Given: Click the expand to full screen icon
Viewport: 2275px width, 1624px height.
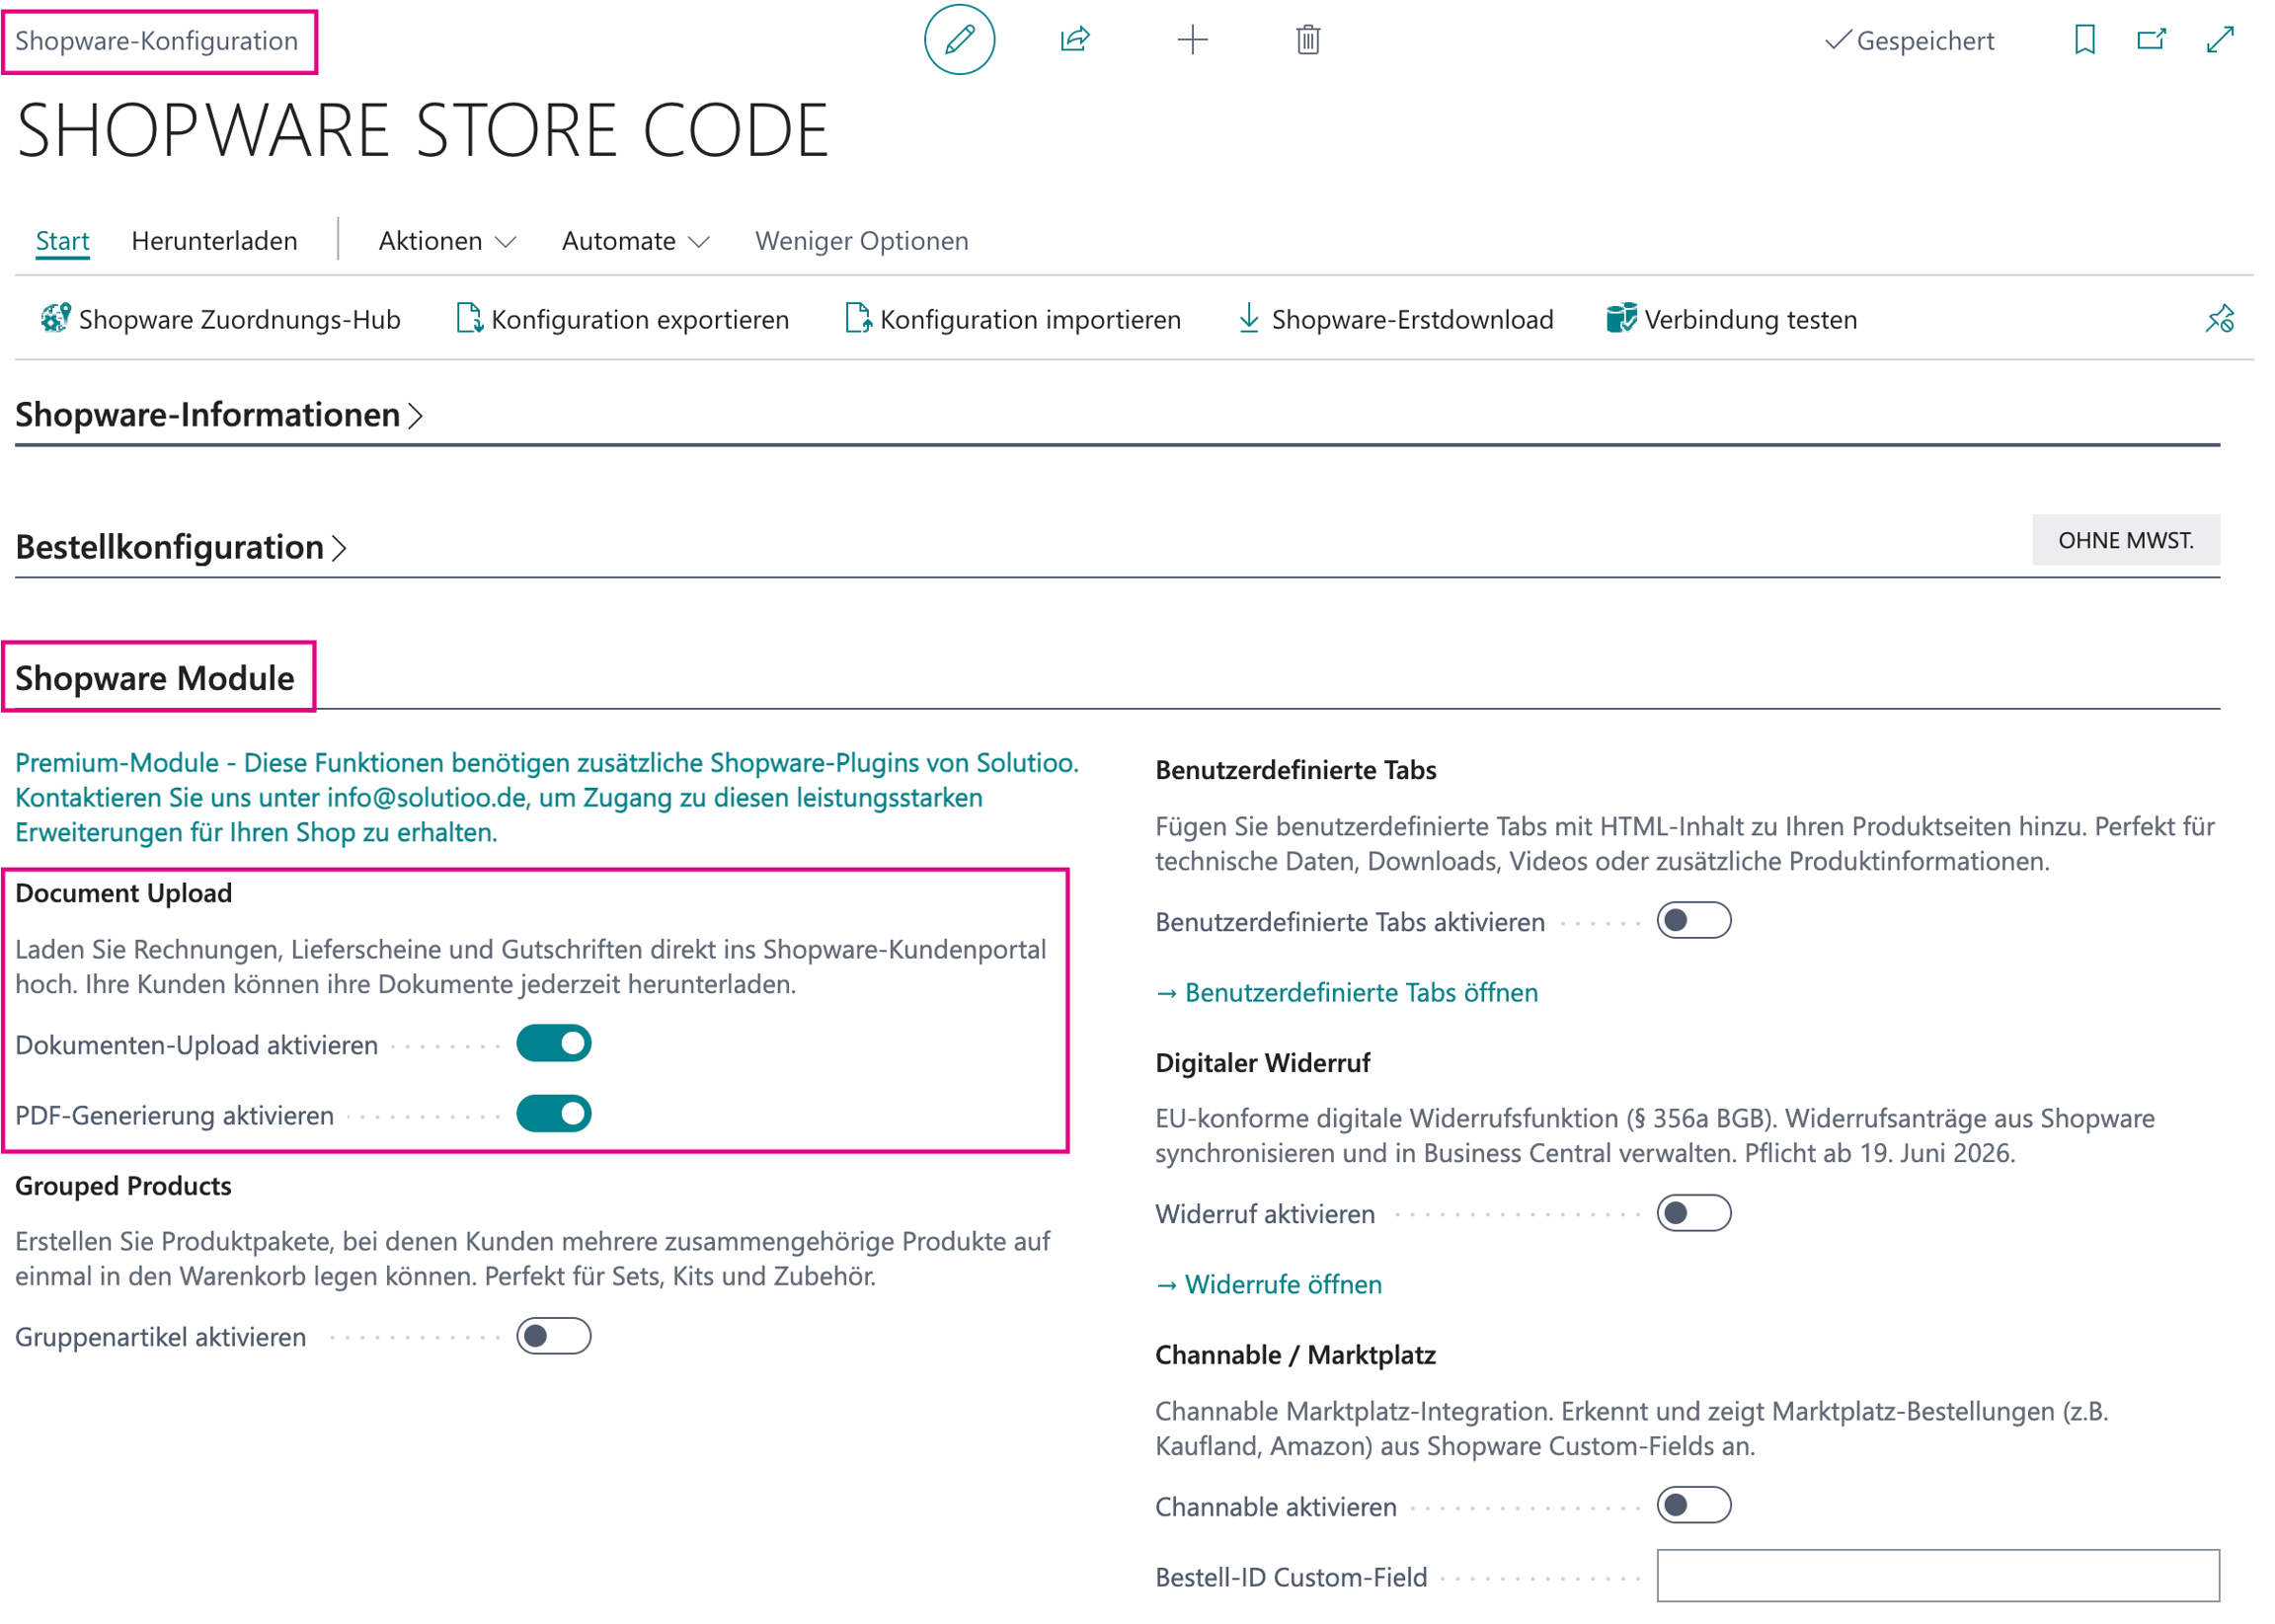Looking at the screenshot, I should click(x=2219, y=40).
